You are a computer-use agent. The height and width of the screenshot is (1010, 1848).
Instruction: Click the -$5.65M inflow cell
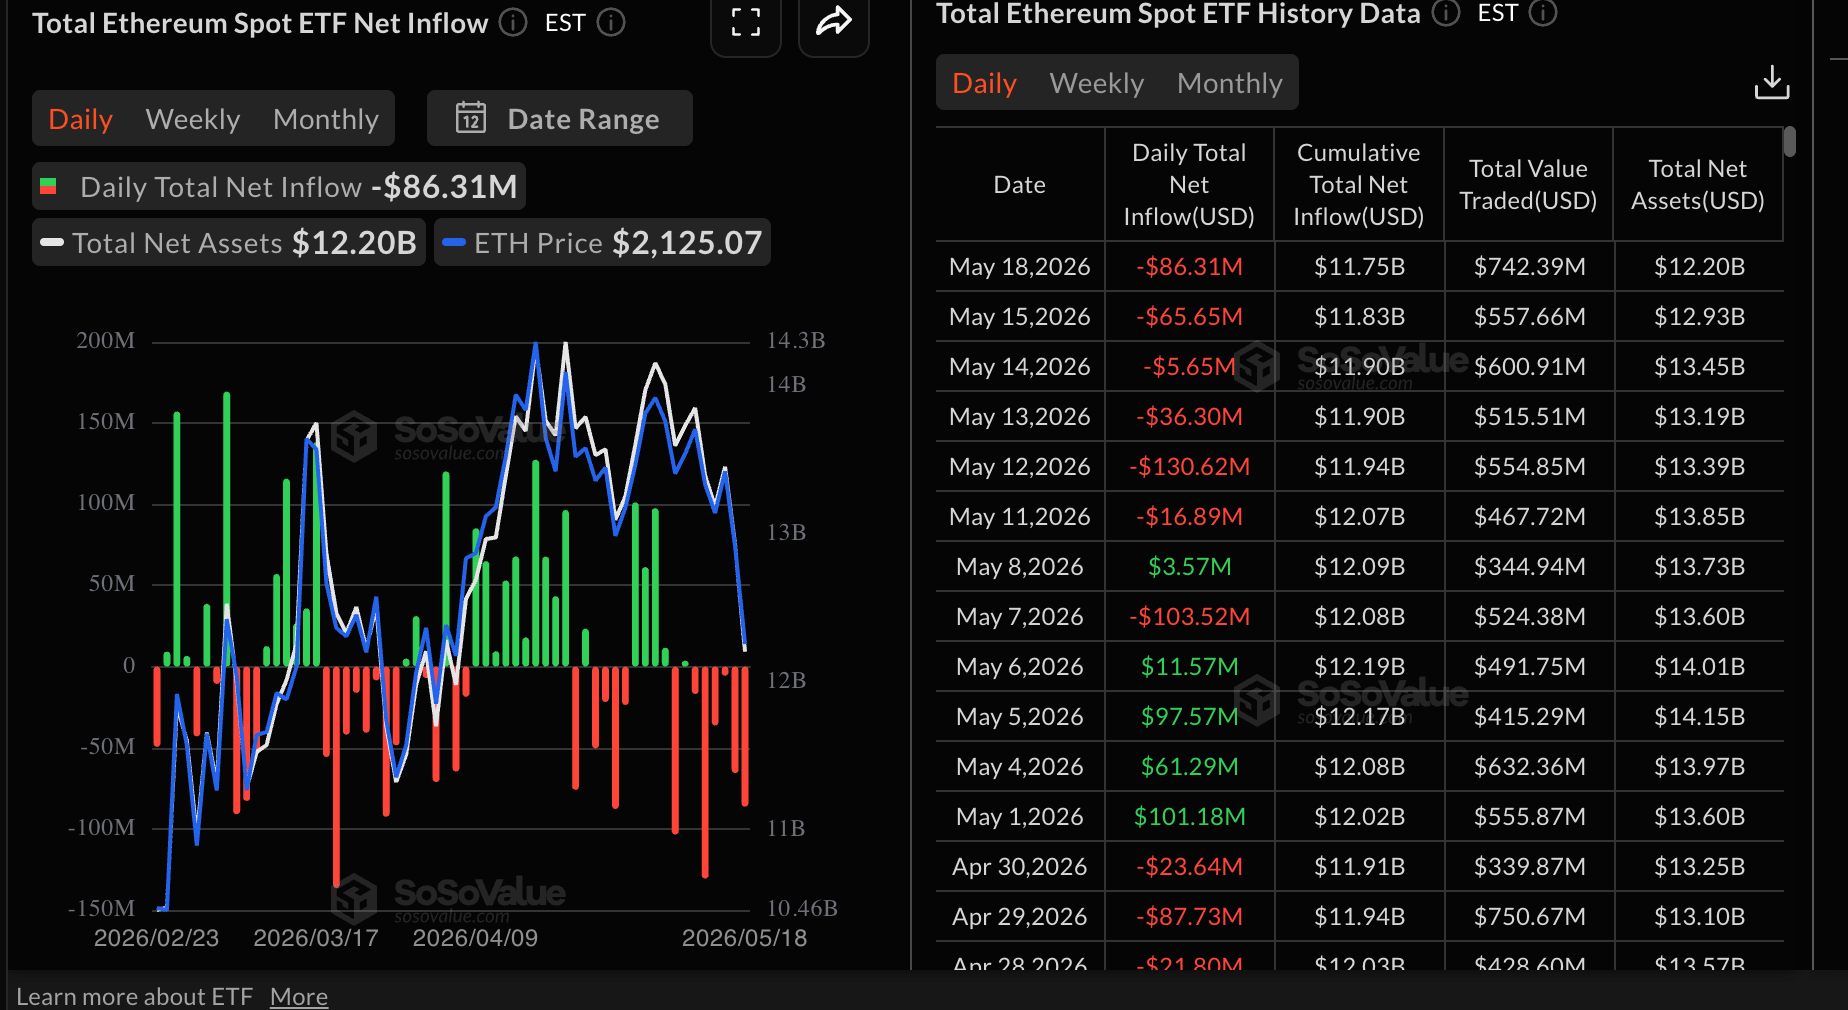click(x=1189, y=366)
